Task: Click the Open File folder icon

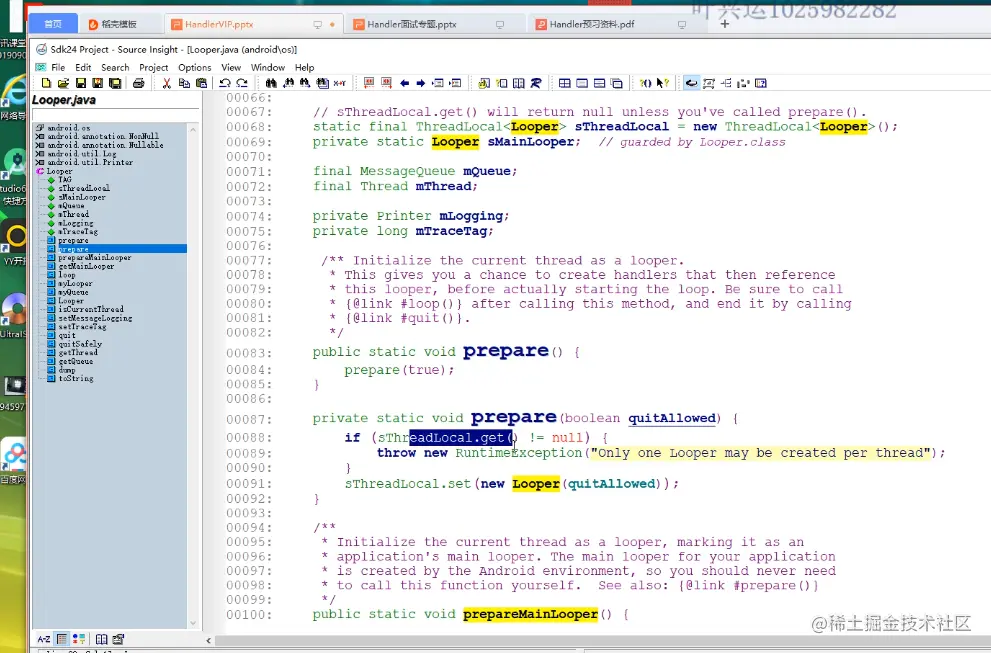Action: pyautogui.click(x=63, y=83)
